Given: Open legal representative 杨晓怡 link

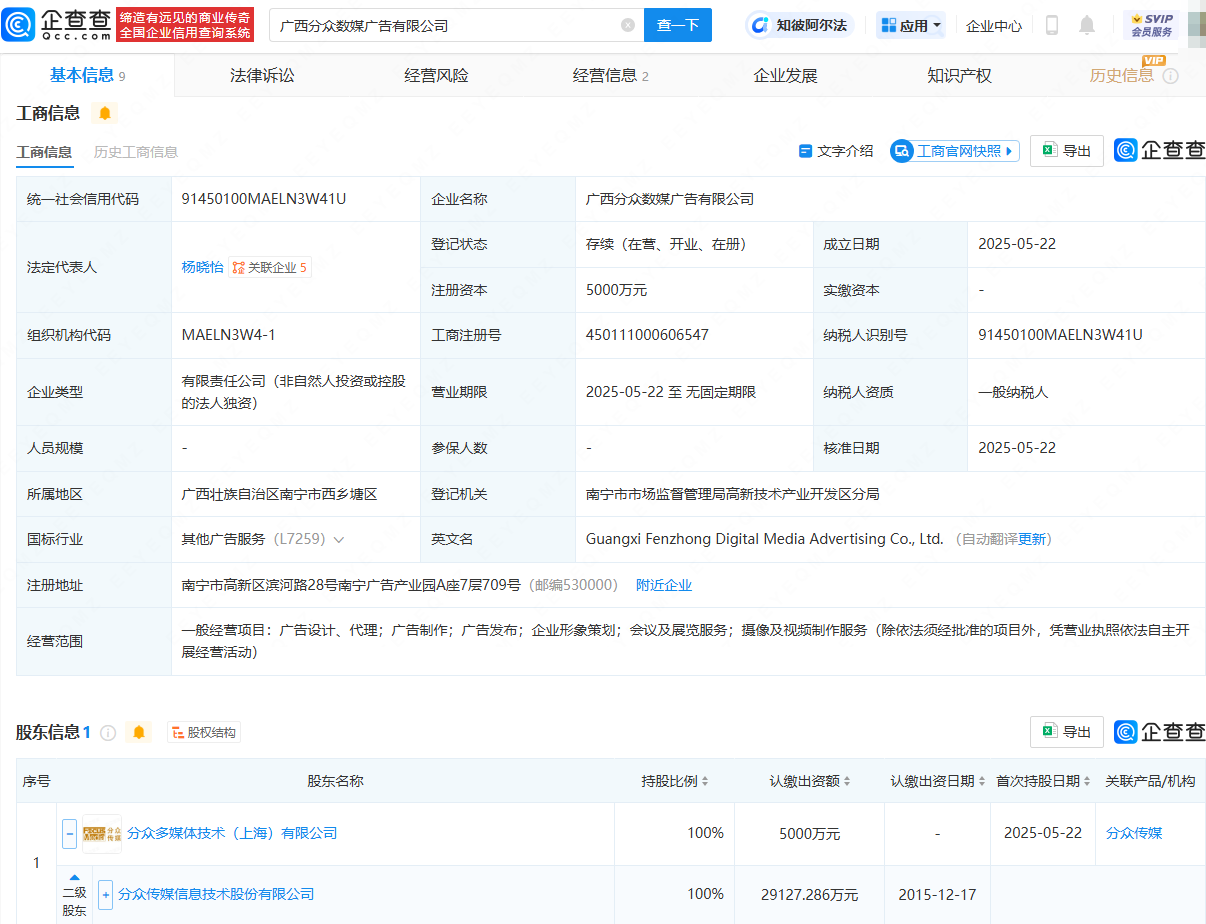Looking at the screenshot, I should tap(202, 267).
